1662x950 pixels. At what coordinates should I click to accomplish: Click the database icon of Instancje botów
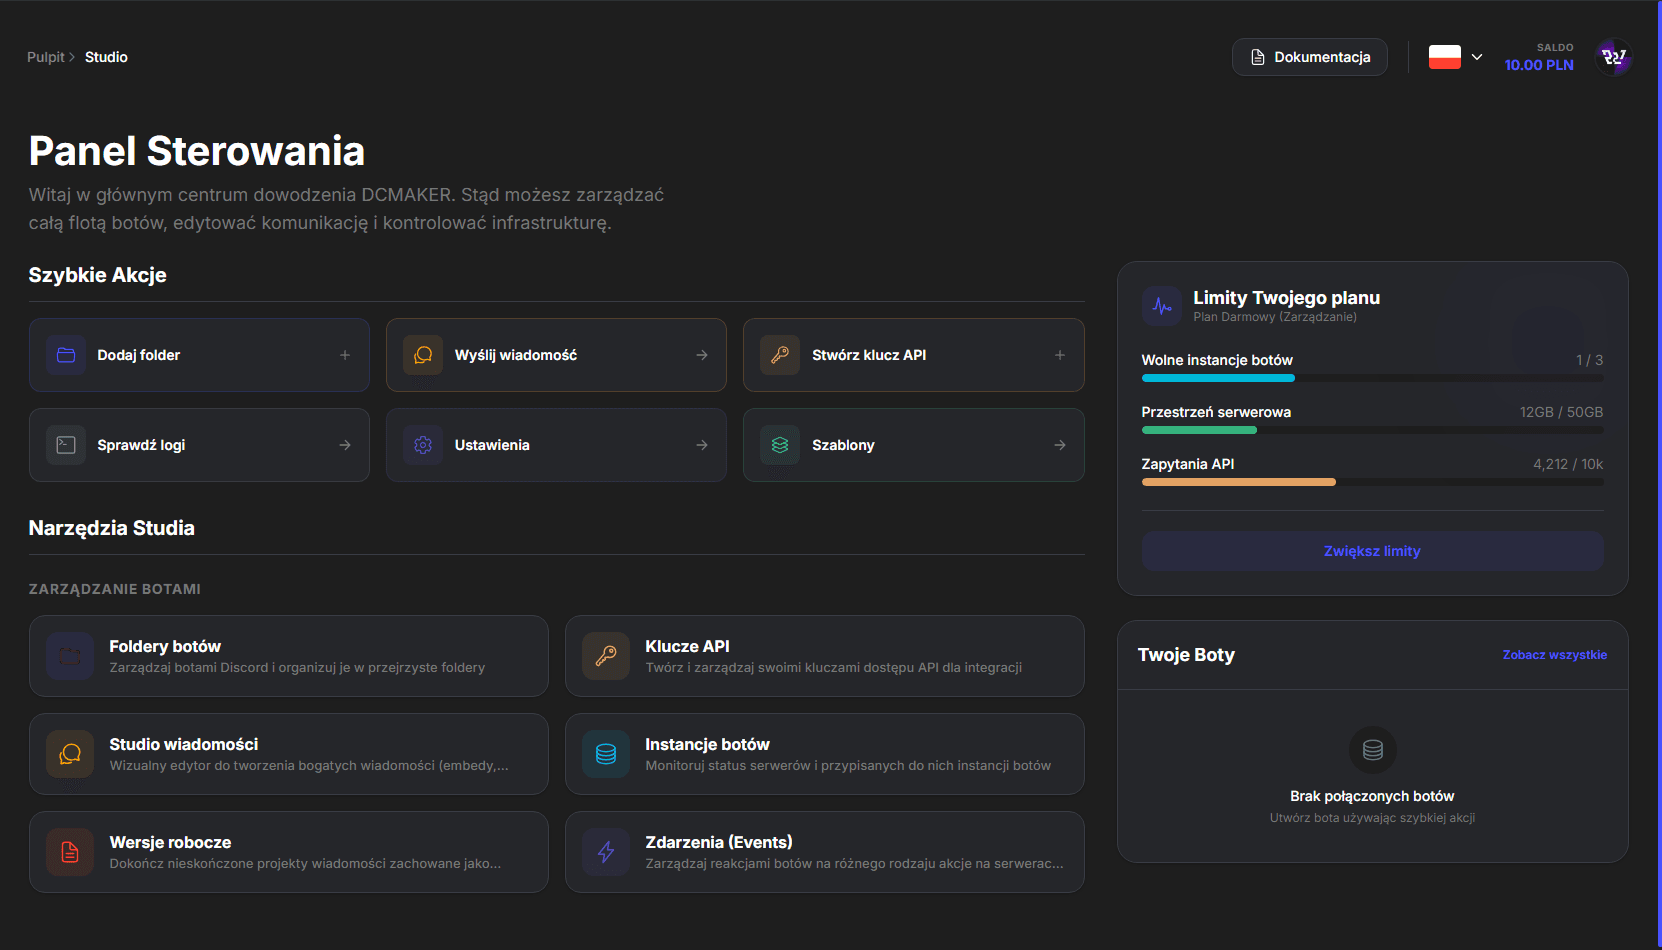606,754
